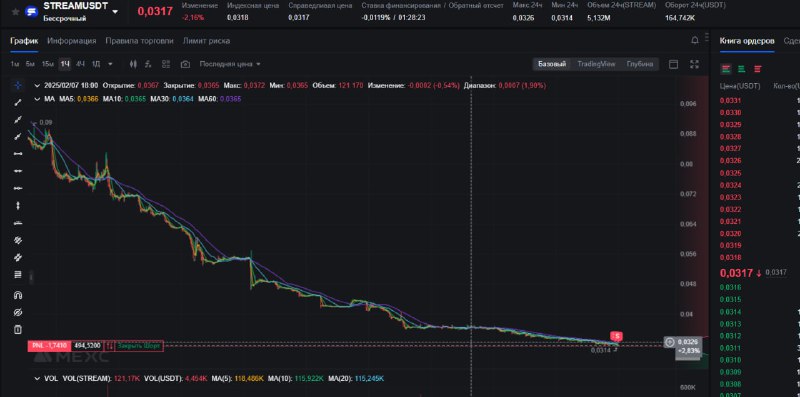Click the 0,0326 price axis label

pyautogui.click(x=689, y=342)
